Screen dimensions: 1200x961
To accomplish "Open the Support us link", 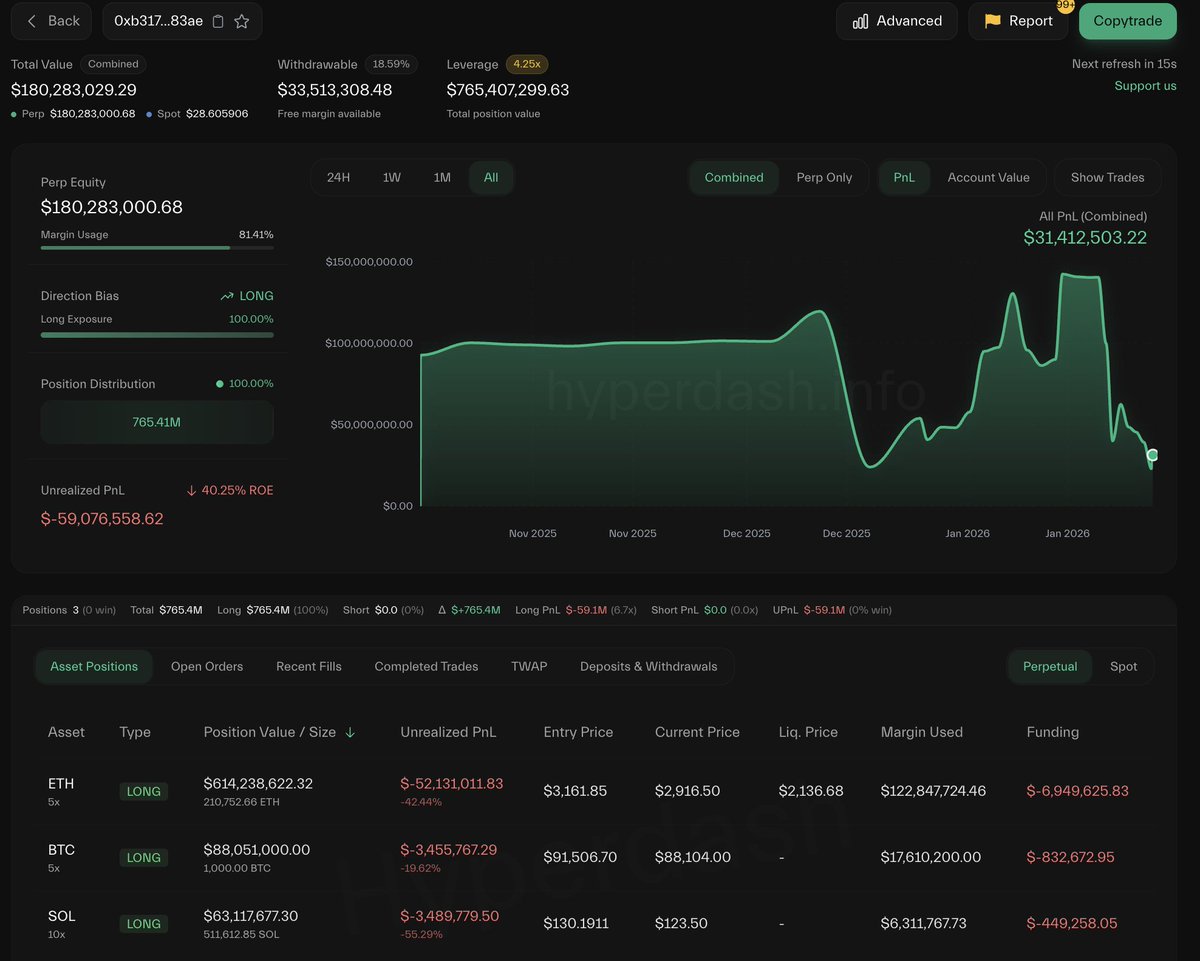I will click(x=1145, y=86).
